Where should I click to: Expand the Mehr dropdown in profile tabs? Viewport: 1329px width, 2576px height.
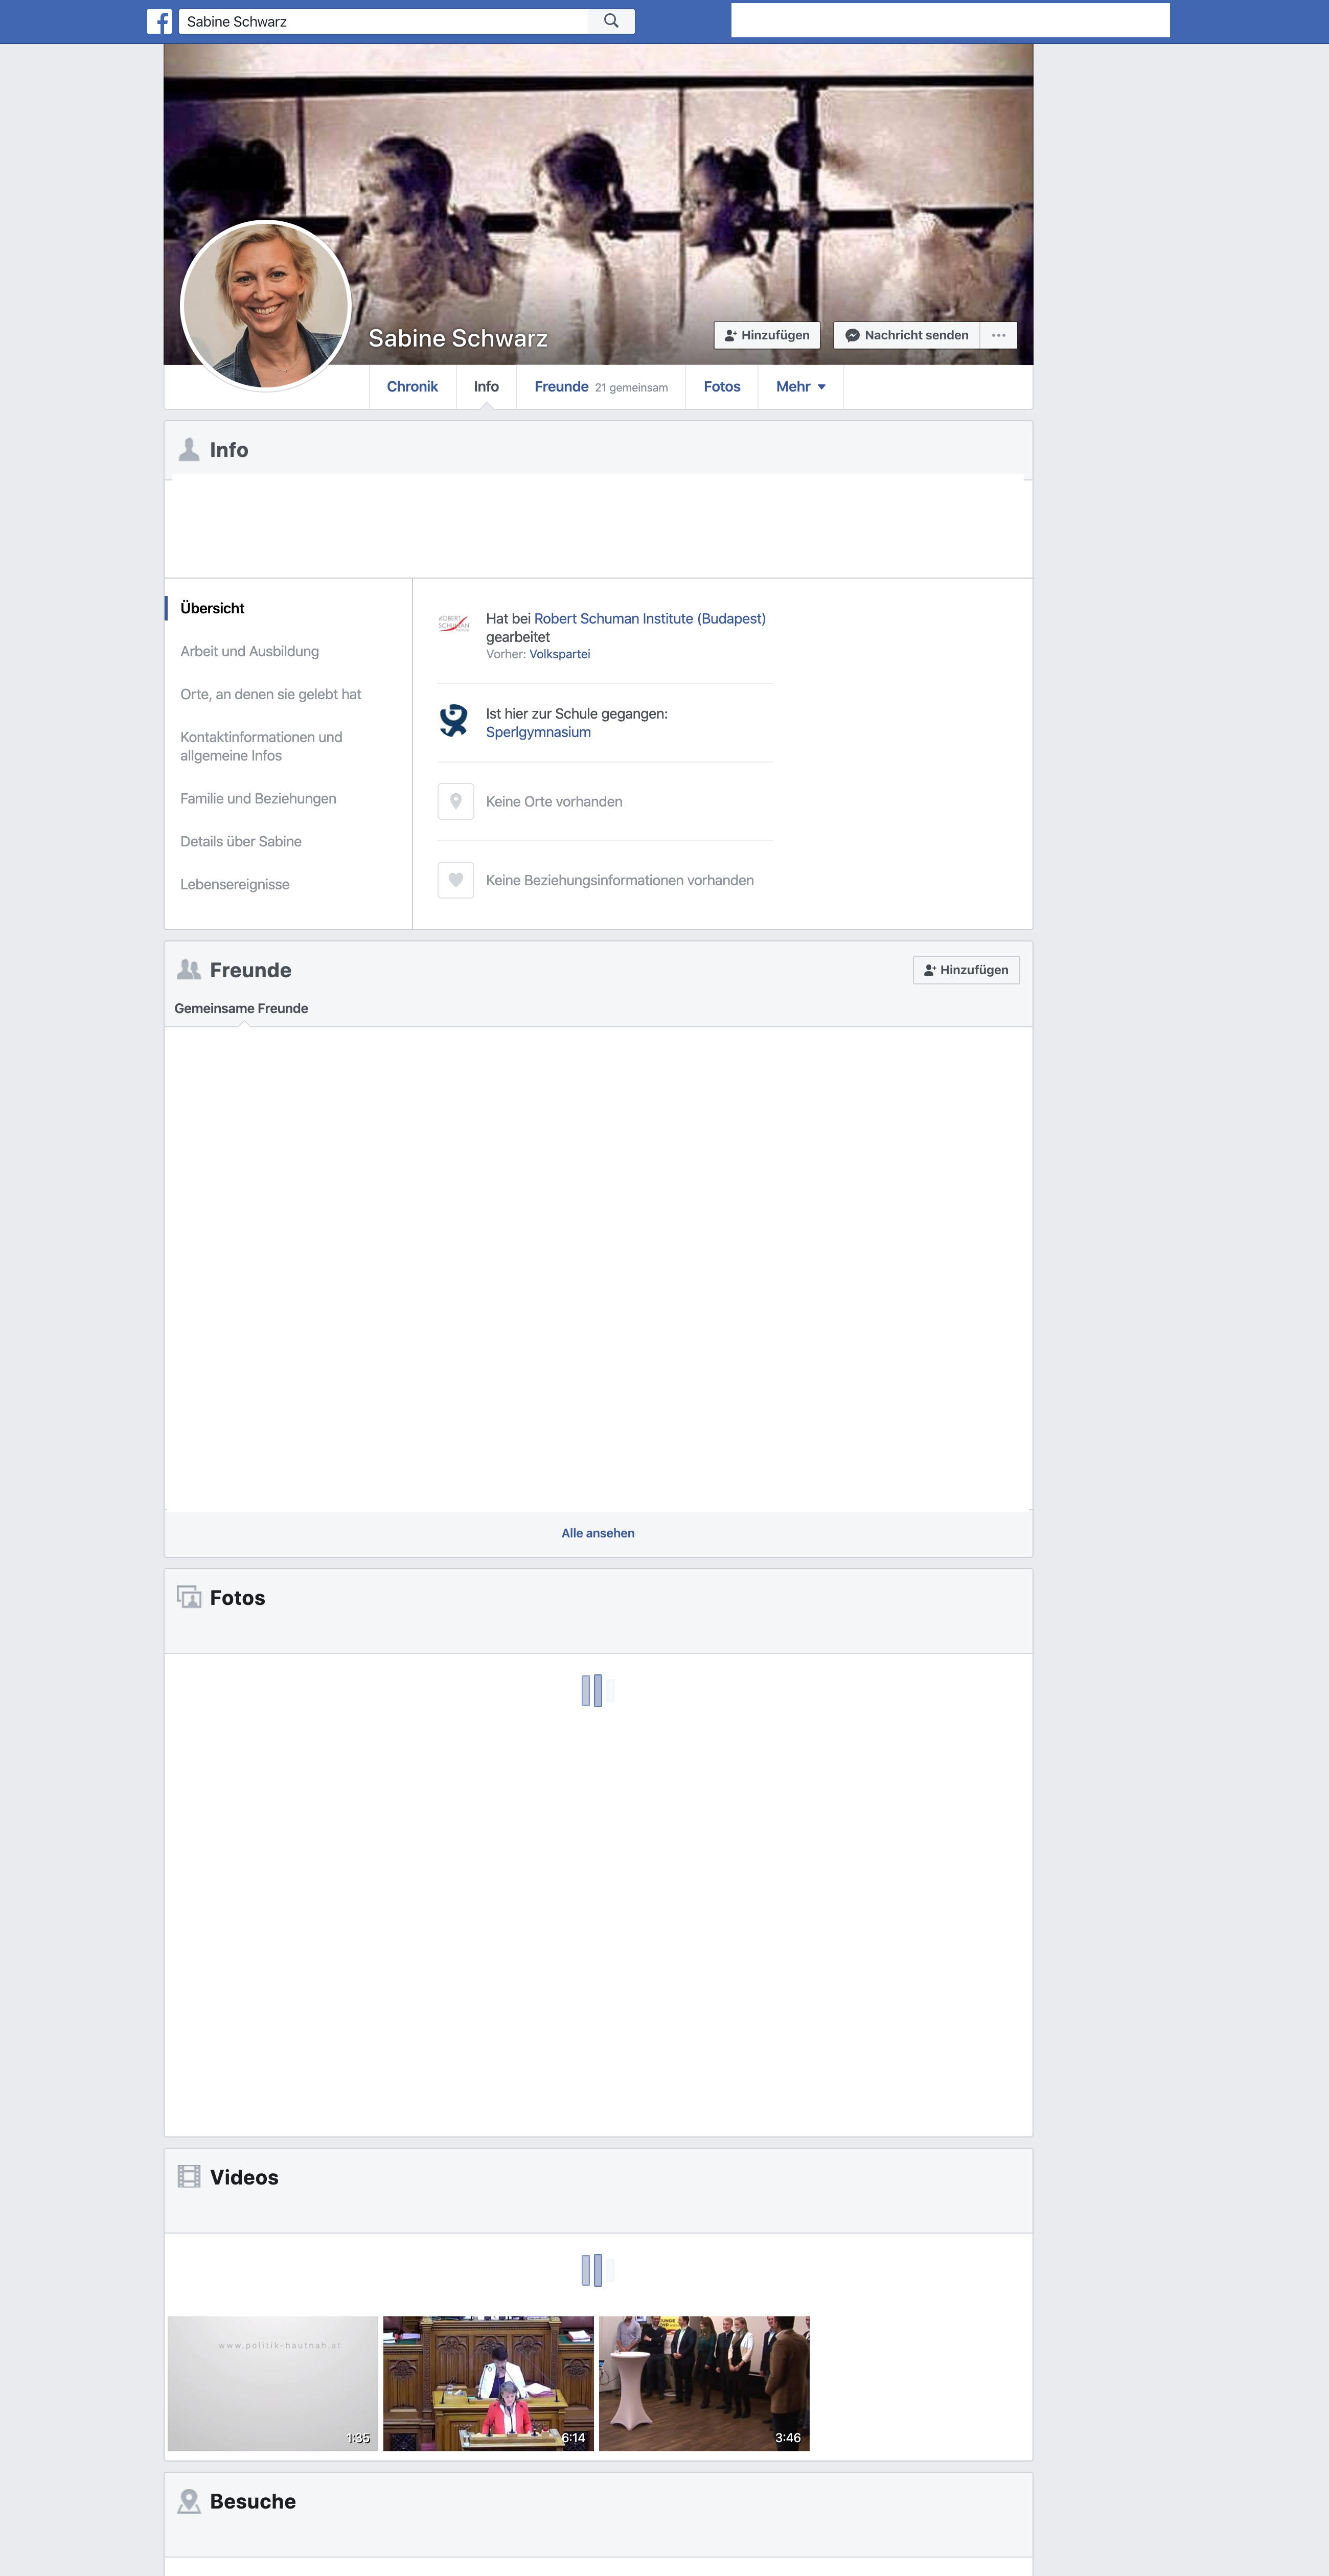(x=801, y=387)
